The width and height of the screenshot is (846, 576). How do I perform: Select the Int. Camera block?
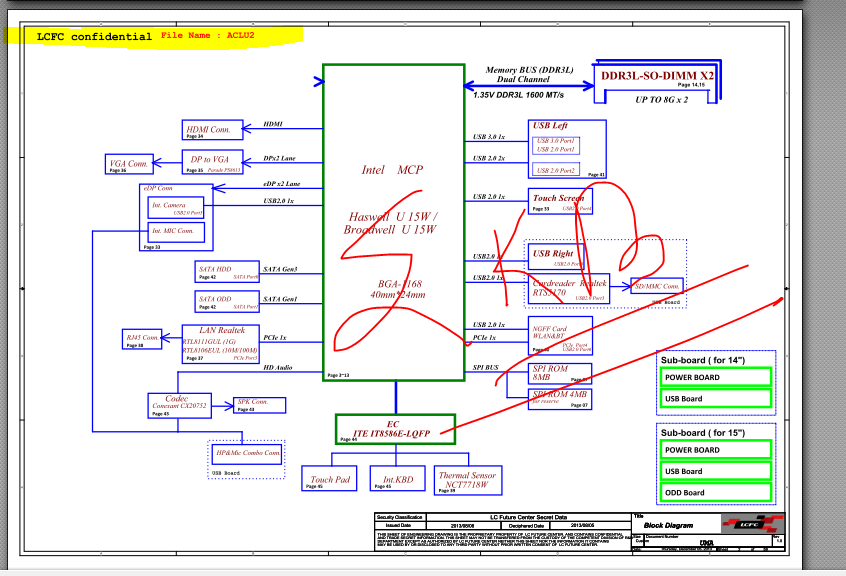point(176,208)
